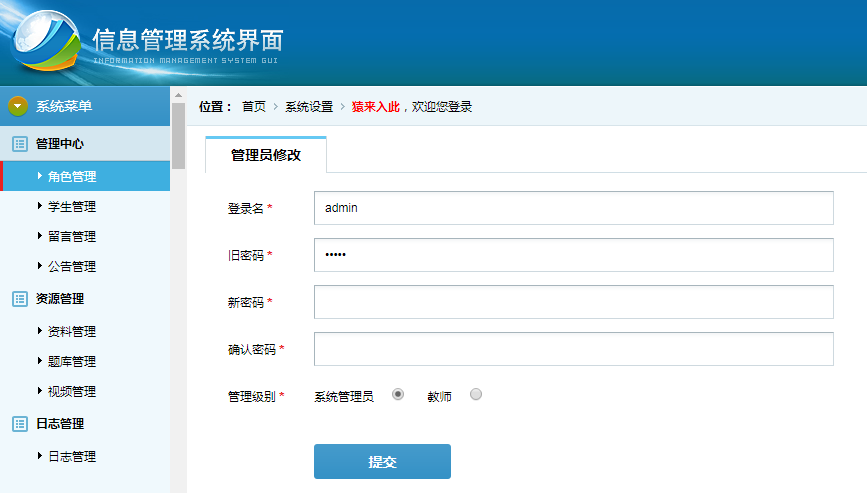Click the sidebar scrollbar up arrow
This screenshot has height=493, width=867.
click(x=178, y=95)
